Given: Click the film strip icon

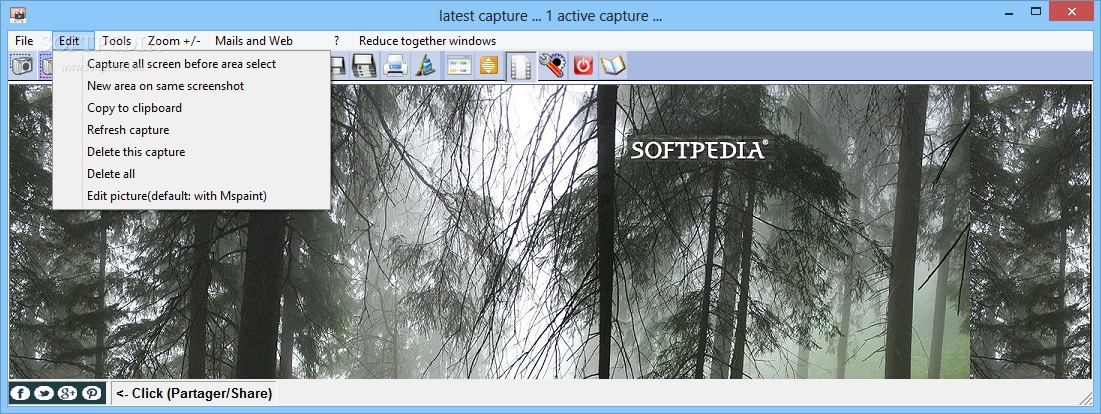Looking at the screenshot, I should click(x=520, y=66).
